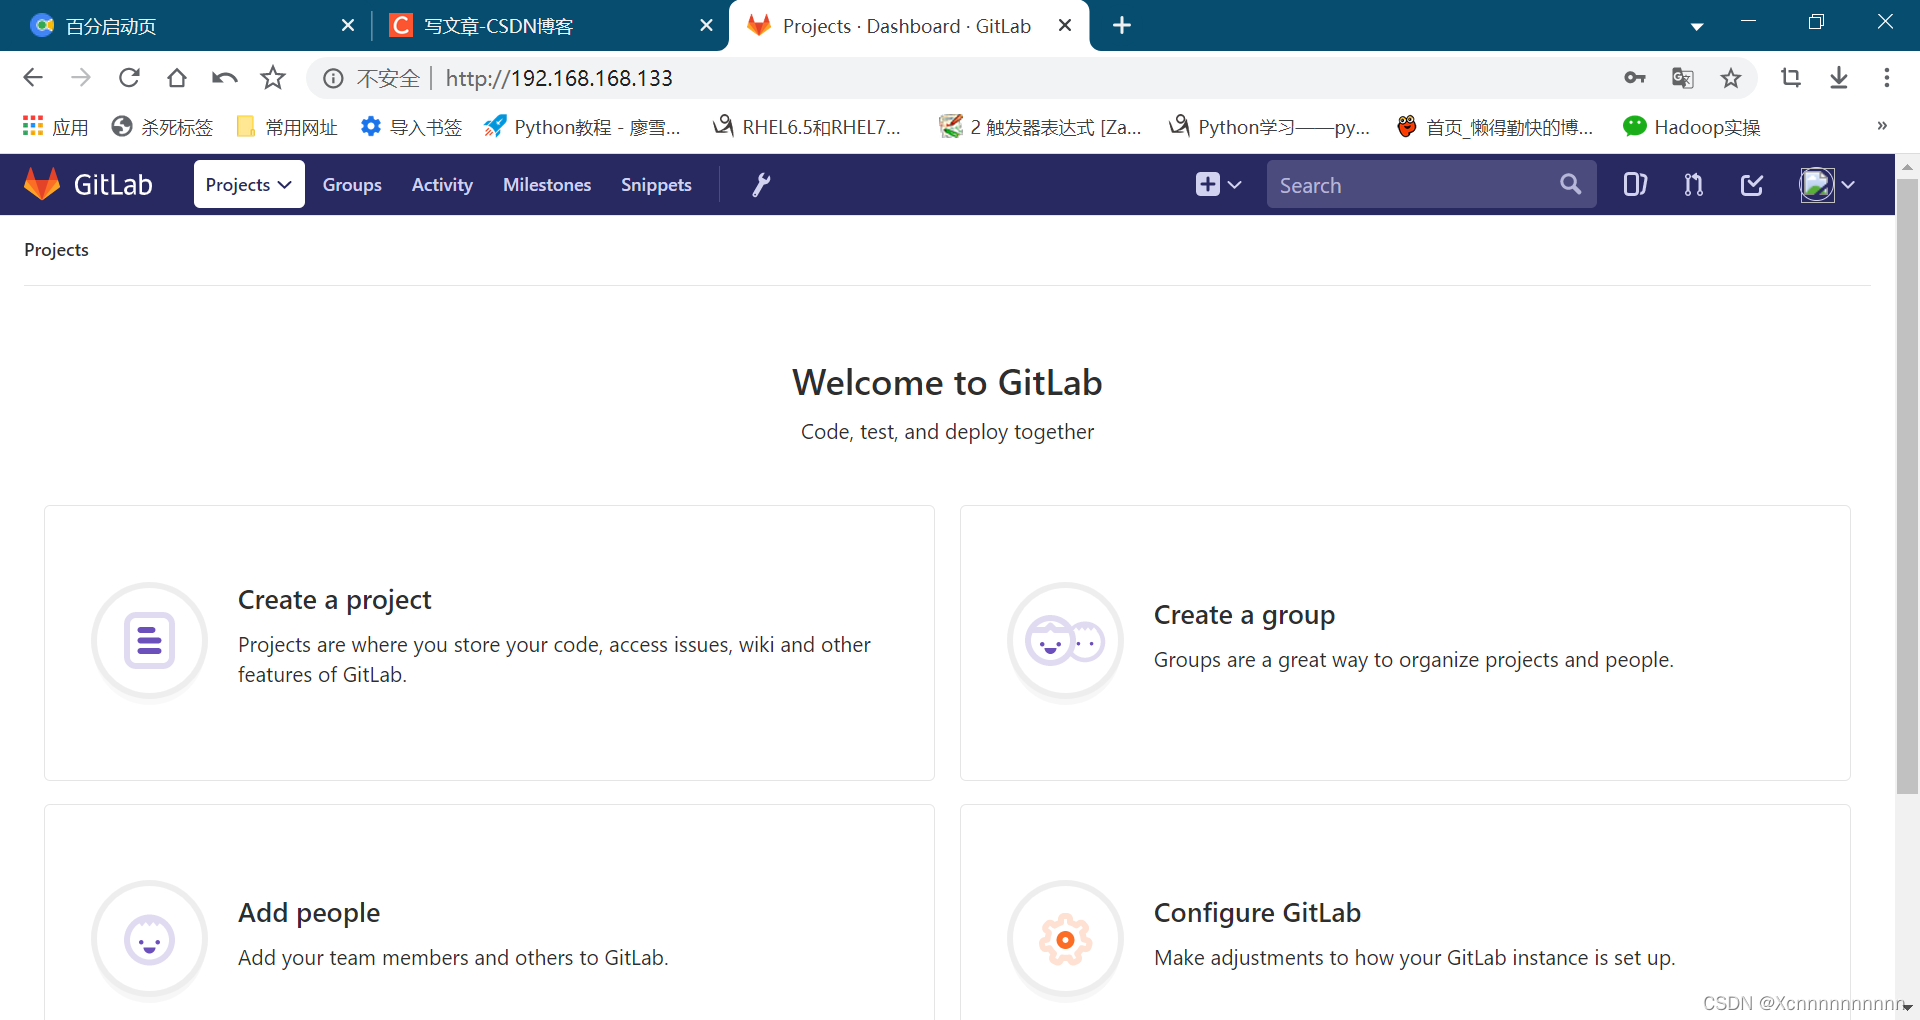Click the user avatar image
The image size is (1920, 1020).
coord(1817,184)
